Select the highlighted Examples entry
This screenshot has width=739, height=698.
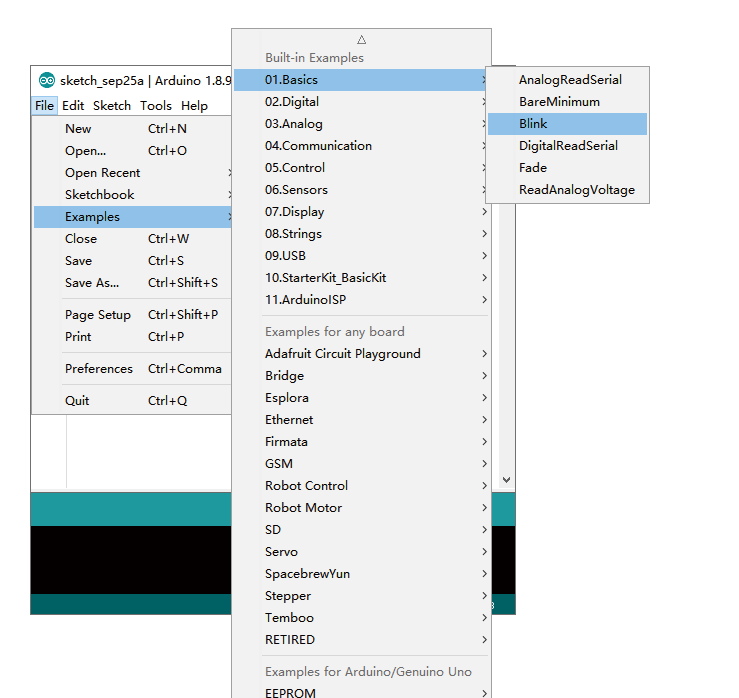pos(132,217)
